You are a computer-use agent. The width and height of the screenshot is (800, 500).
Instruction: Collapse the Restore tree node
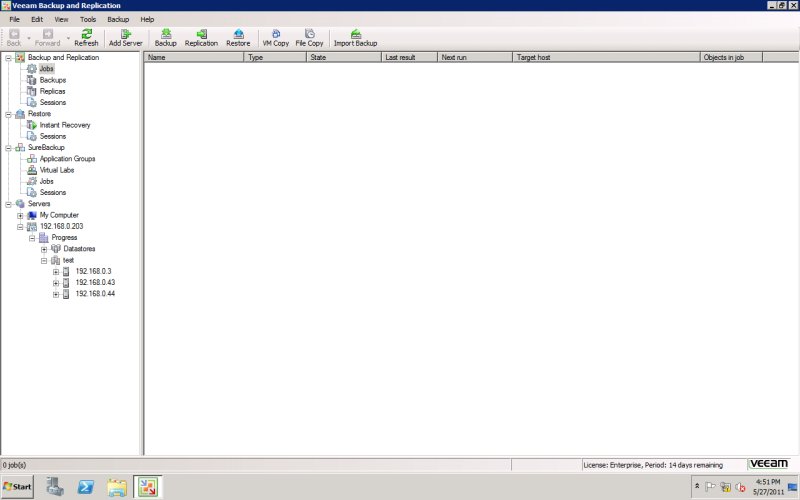pos(8,114)
